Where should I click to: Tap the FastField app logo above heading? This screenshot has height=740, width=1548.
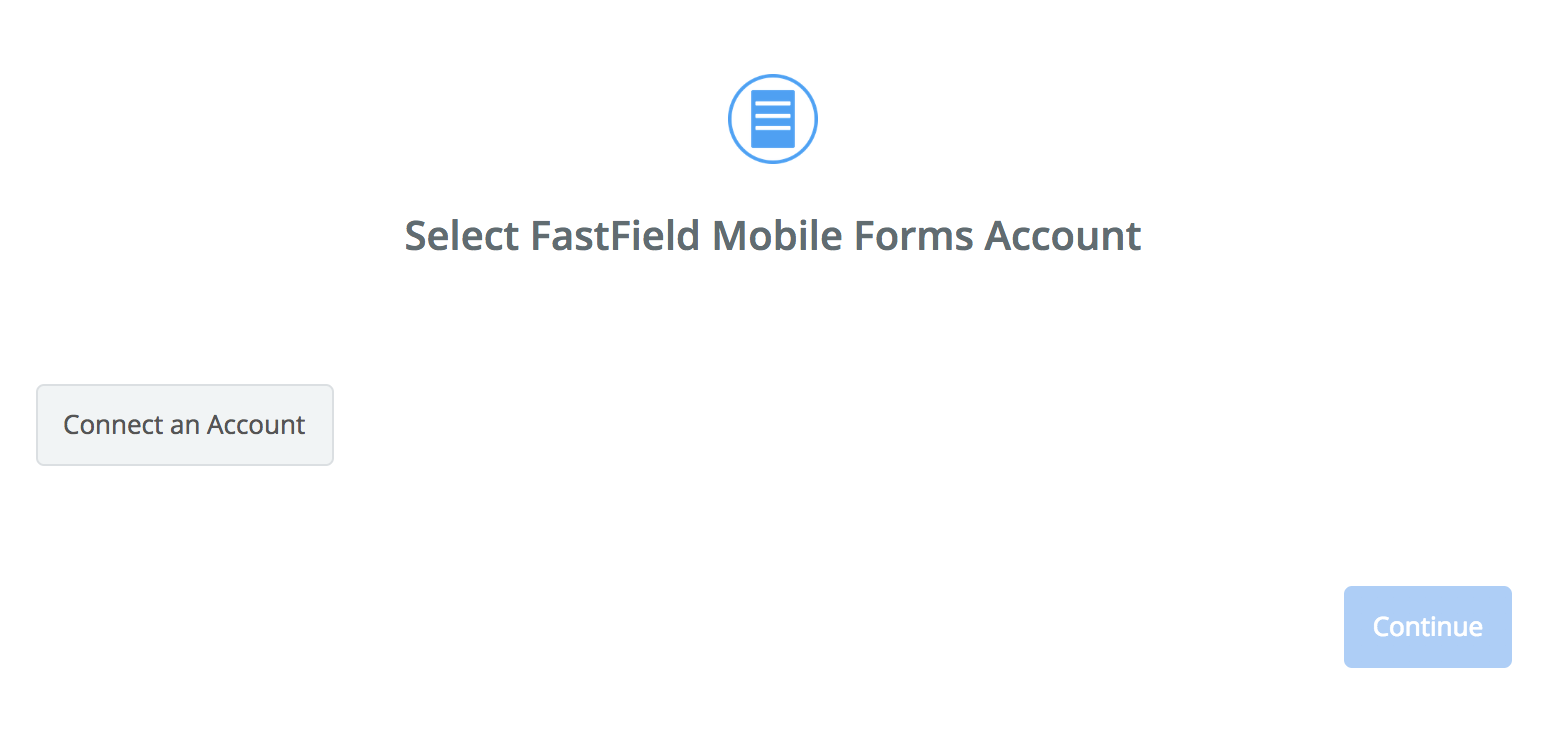[773, 119]
